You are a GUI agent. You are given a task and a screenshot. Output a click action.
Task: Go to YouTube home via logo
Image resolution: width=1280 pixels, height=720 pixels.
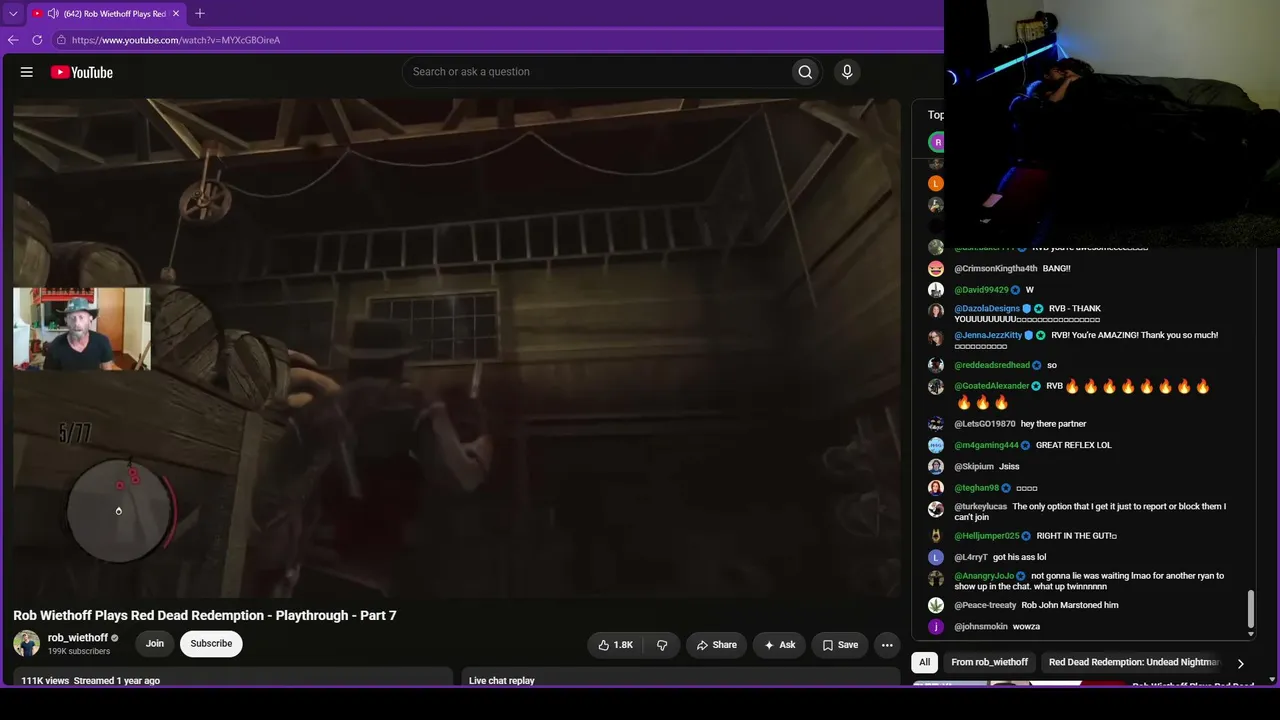pyautogui.click(x=82, y=72)
